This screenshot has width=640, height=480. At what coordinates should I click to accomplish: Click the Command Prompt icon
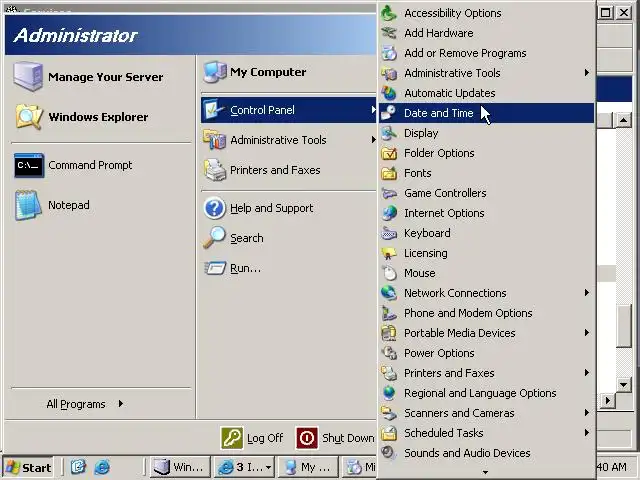coord(29,165)
